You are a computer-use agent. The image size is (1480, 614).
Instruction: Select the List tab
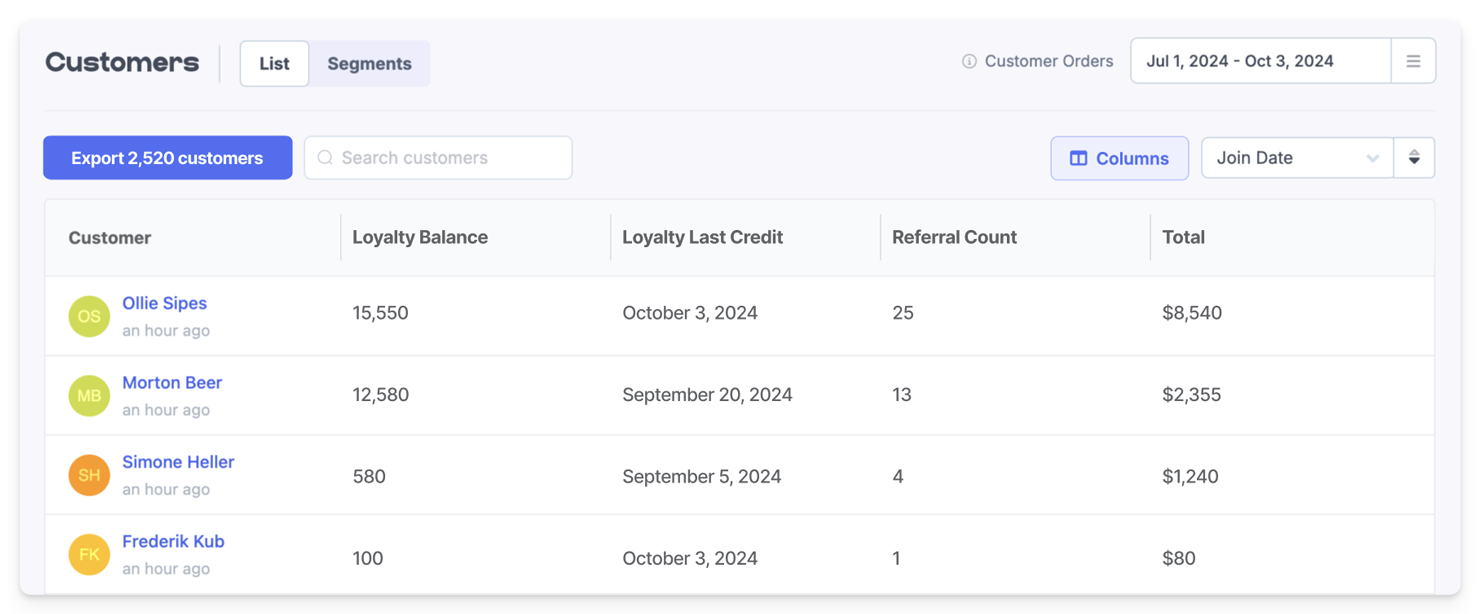[274, 62]
